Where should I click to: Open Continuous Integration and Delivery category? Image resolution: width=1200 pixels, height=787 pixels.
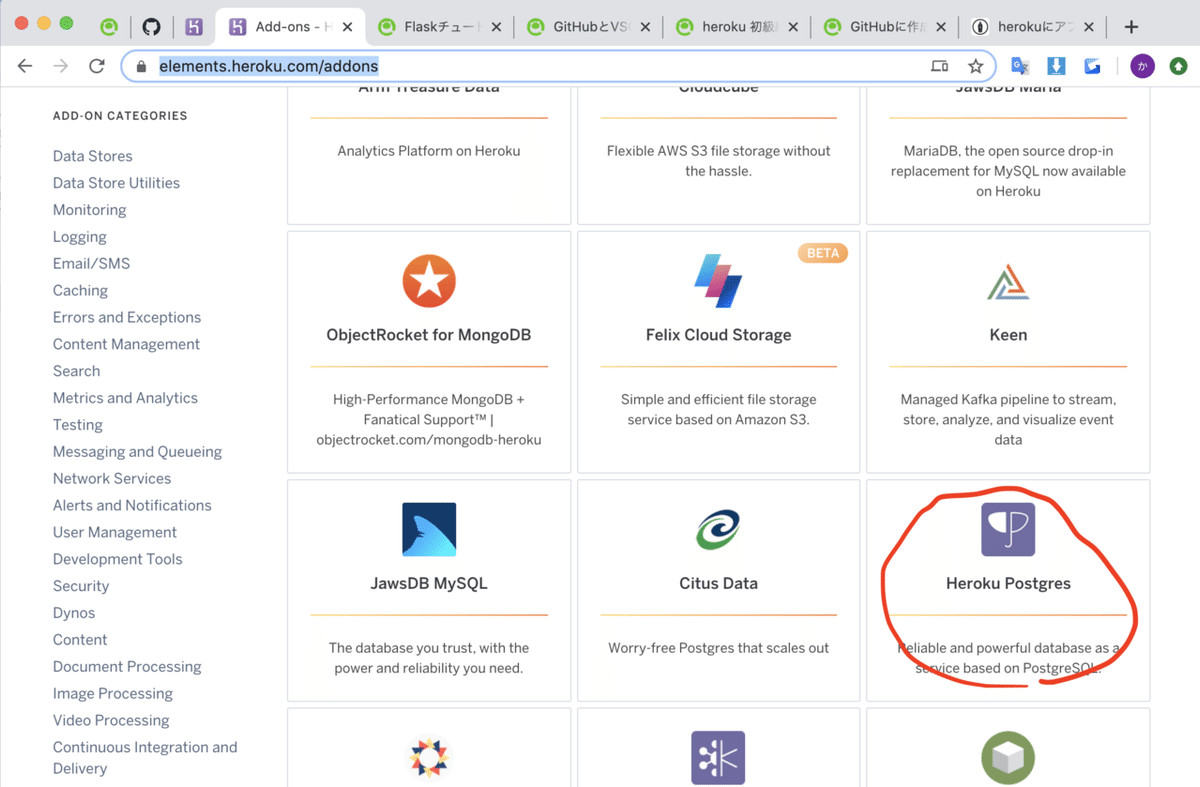tap(145, 758)
